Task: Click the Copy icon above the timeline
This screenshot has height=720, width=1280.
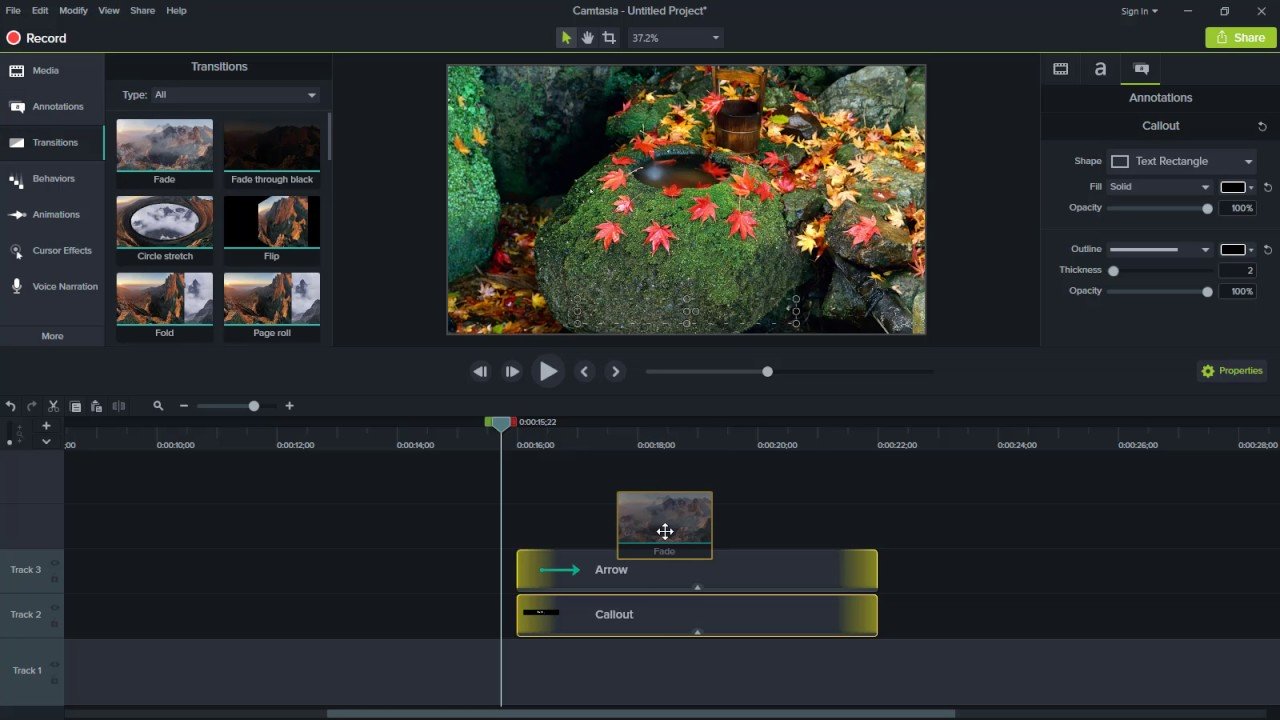Action: pyautogui.click(x=75, y=406)
